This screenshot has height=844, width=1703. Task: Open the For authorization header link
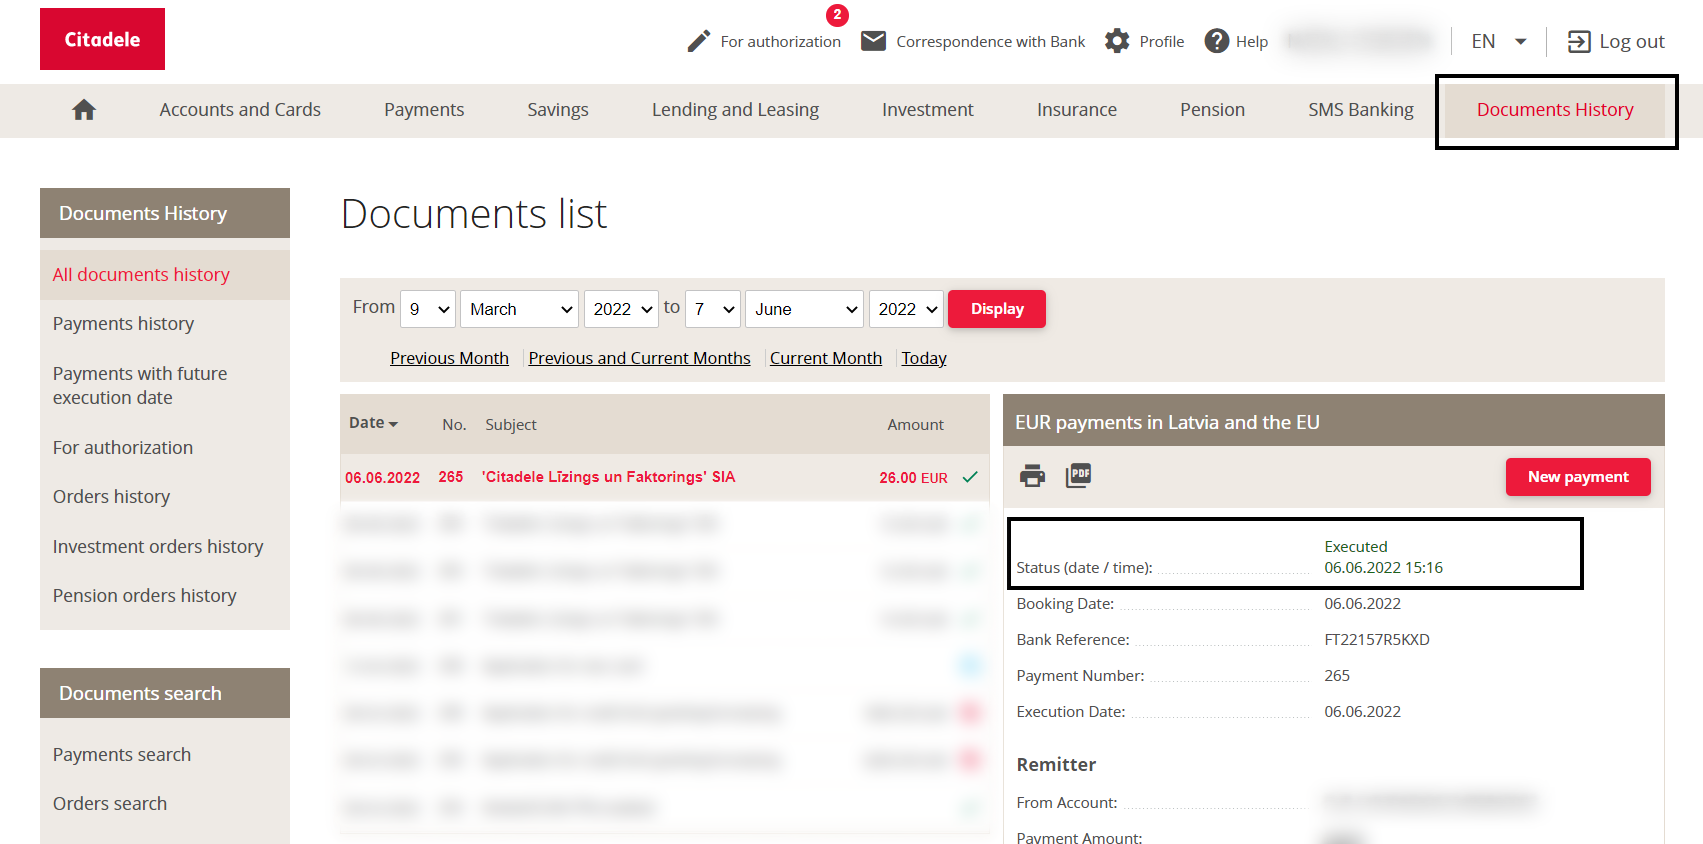(780, 41)
